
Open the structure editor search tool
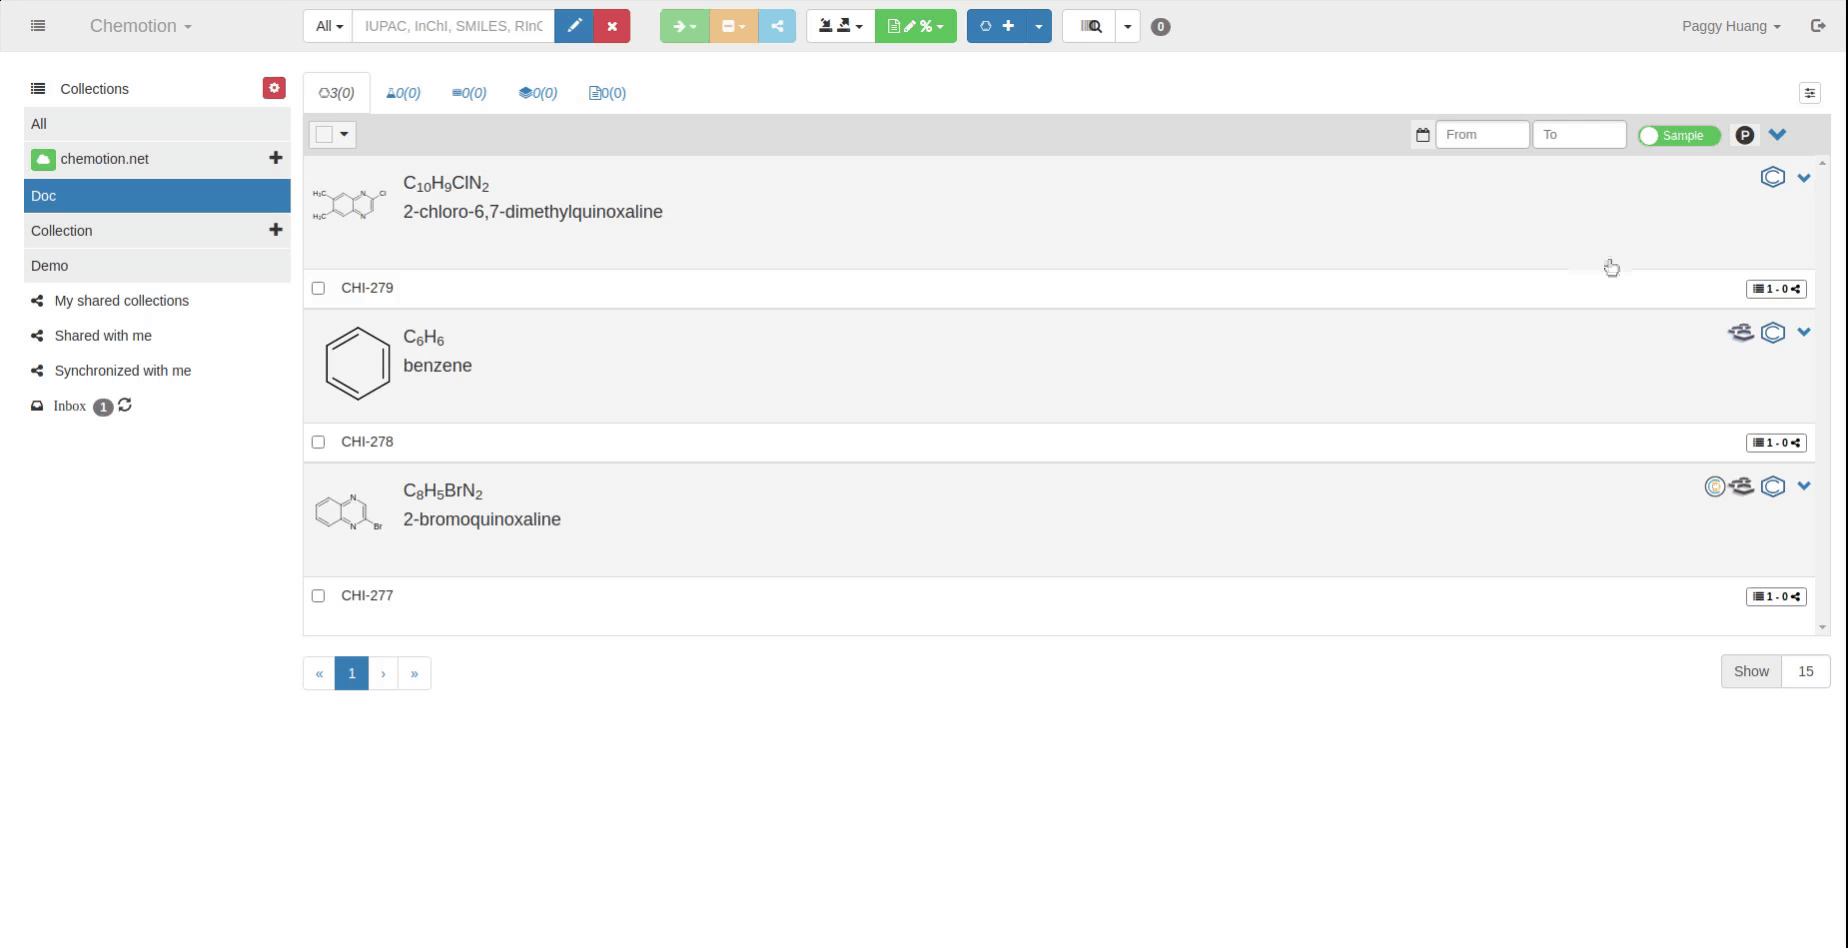pyautogui.click(x=573, y=26)
